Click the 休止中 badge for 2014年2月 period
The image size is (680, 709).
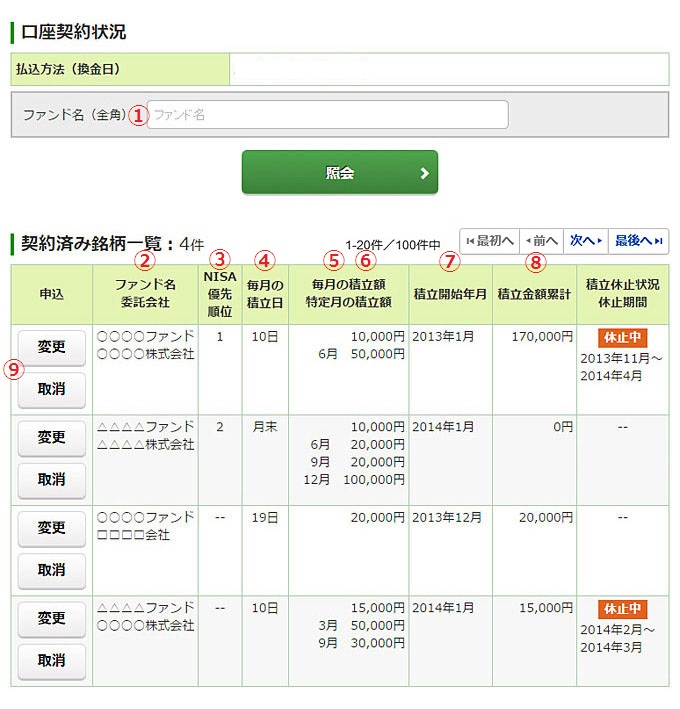click(x=623, y=609)
